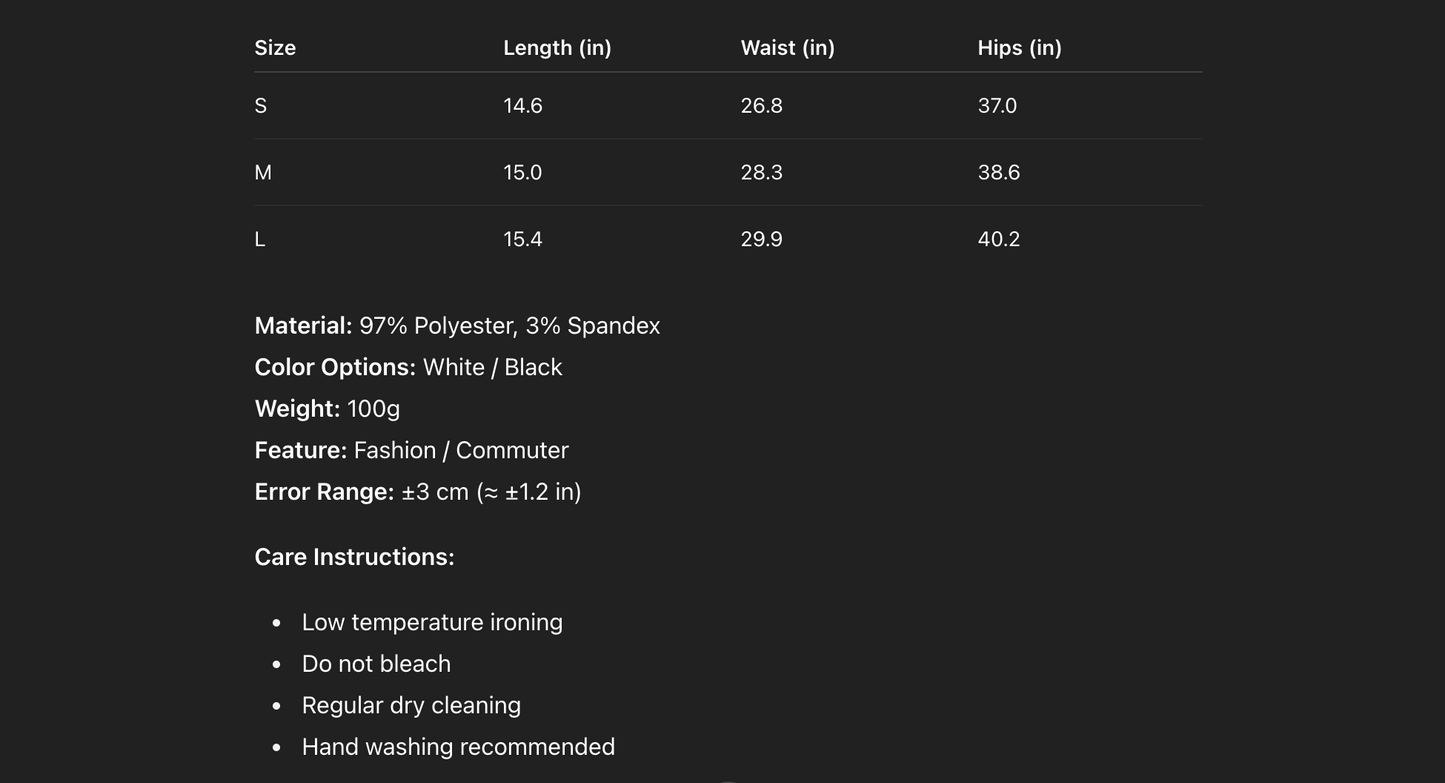Viewport: 1445px width, 783px height.
Task: Click the Hand washing recommended bullet
Action: [458, 747]
